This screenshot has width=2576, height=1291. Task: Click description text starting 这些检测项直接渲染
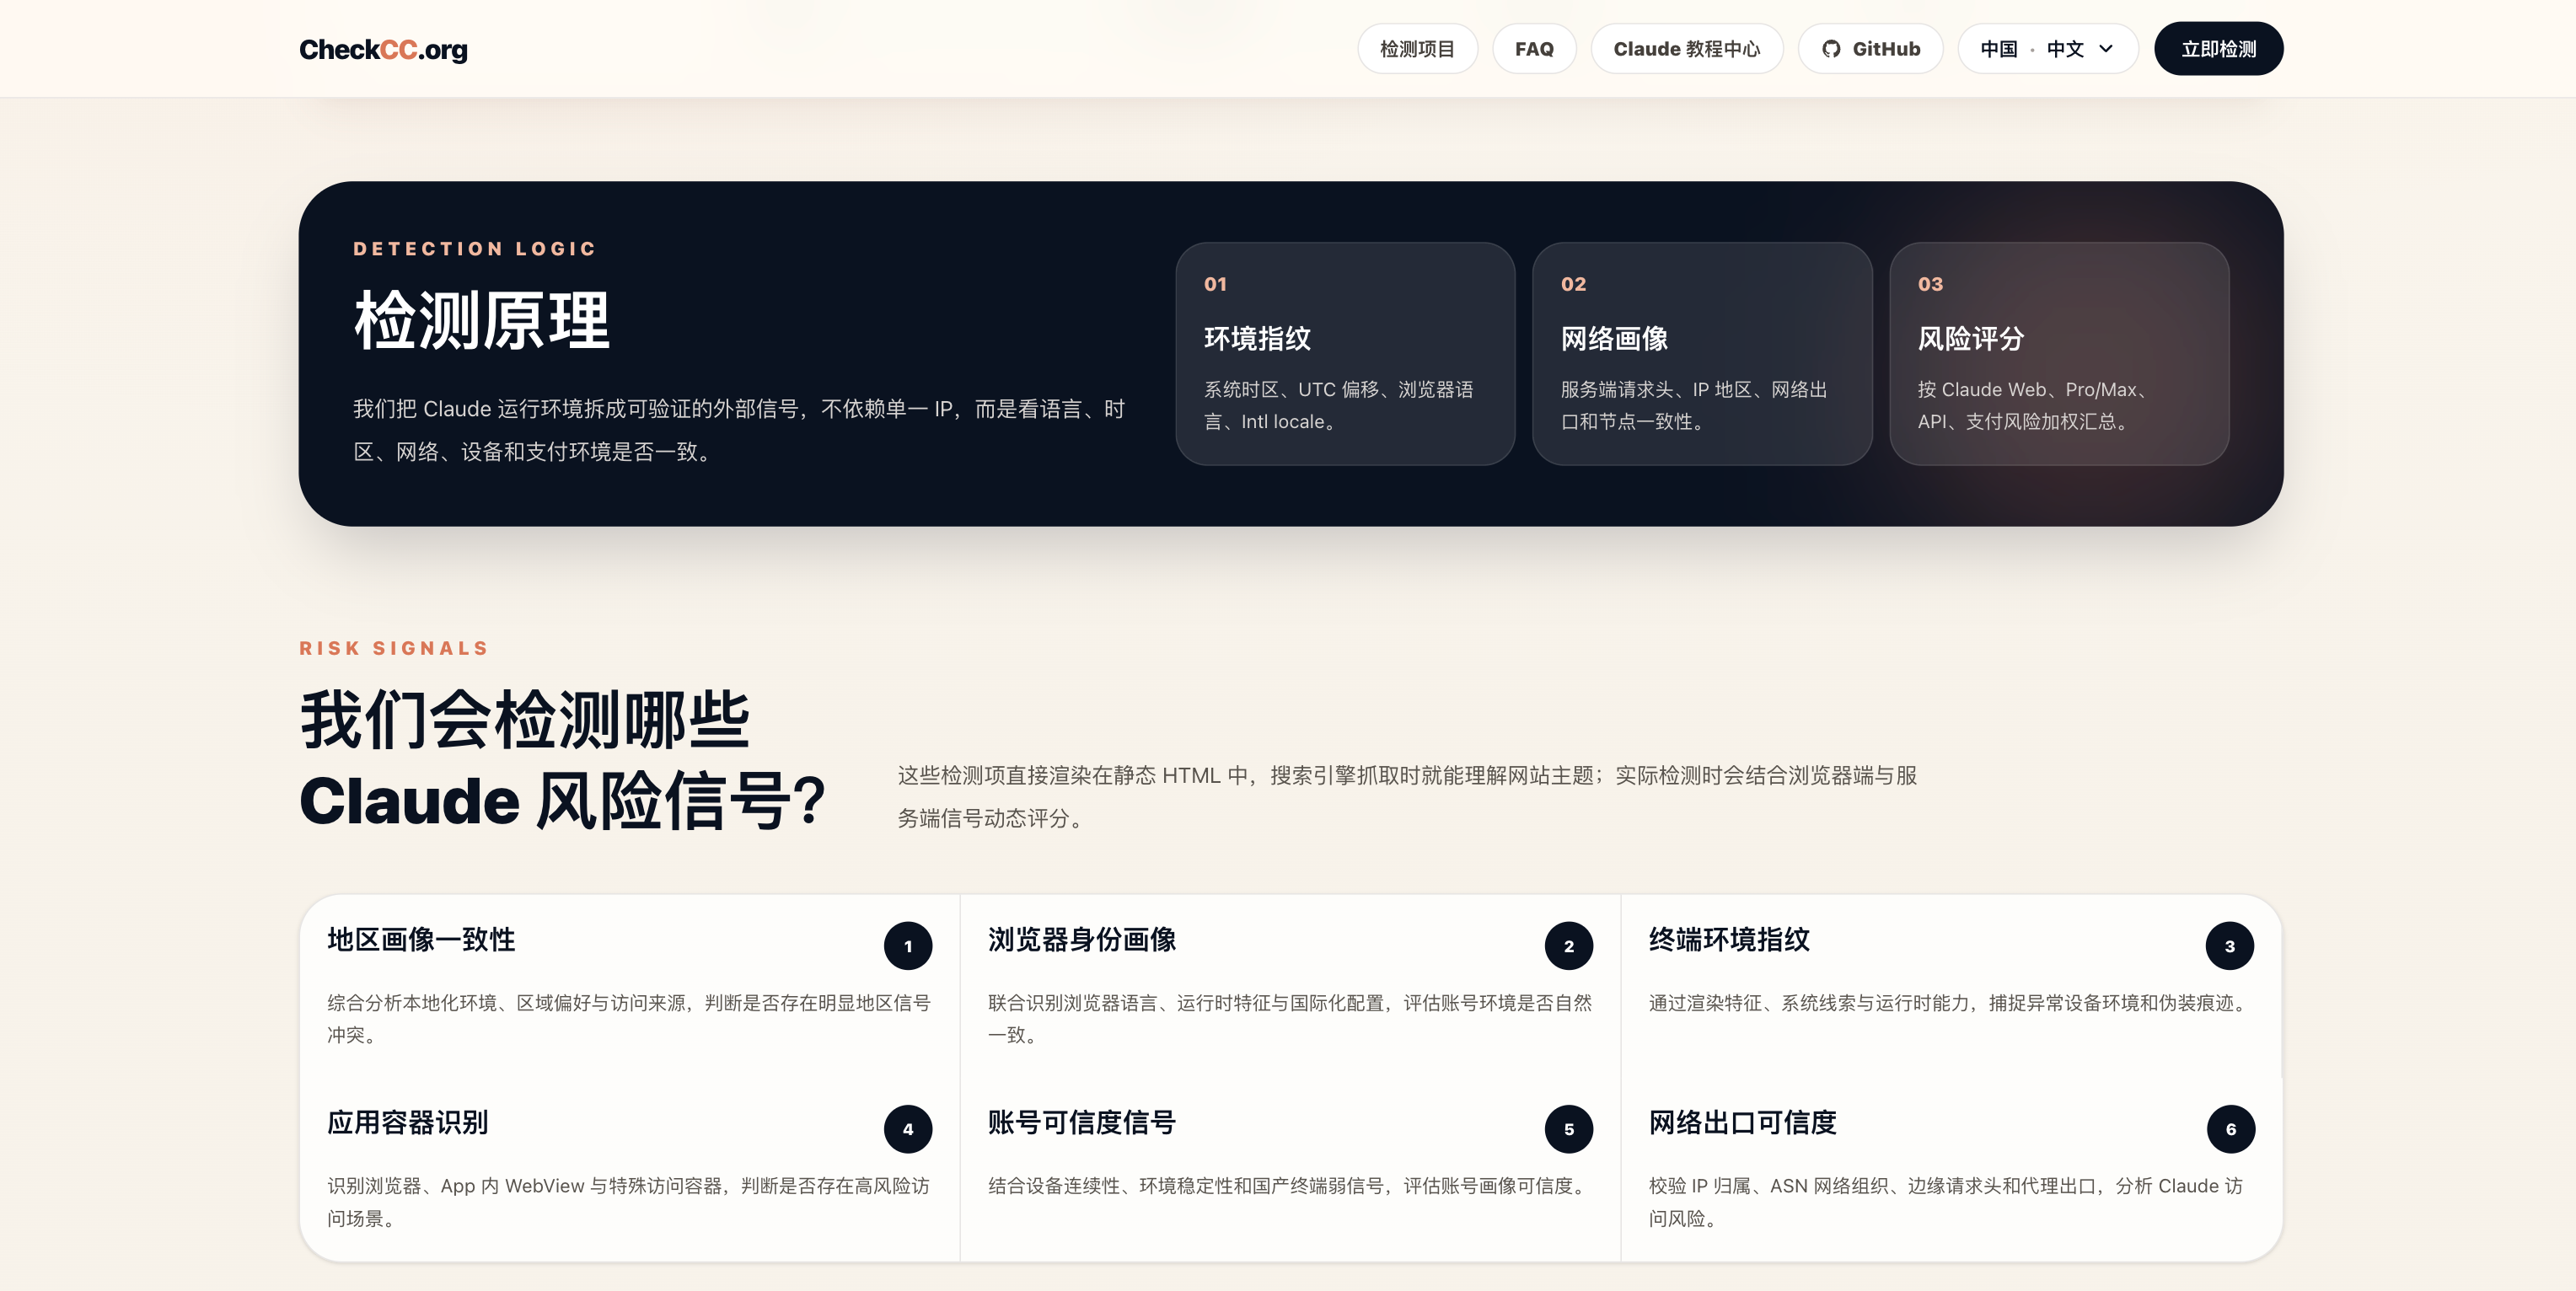pyautogui.click(x=1407, y=796)
